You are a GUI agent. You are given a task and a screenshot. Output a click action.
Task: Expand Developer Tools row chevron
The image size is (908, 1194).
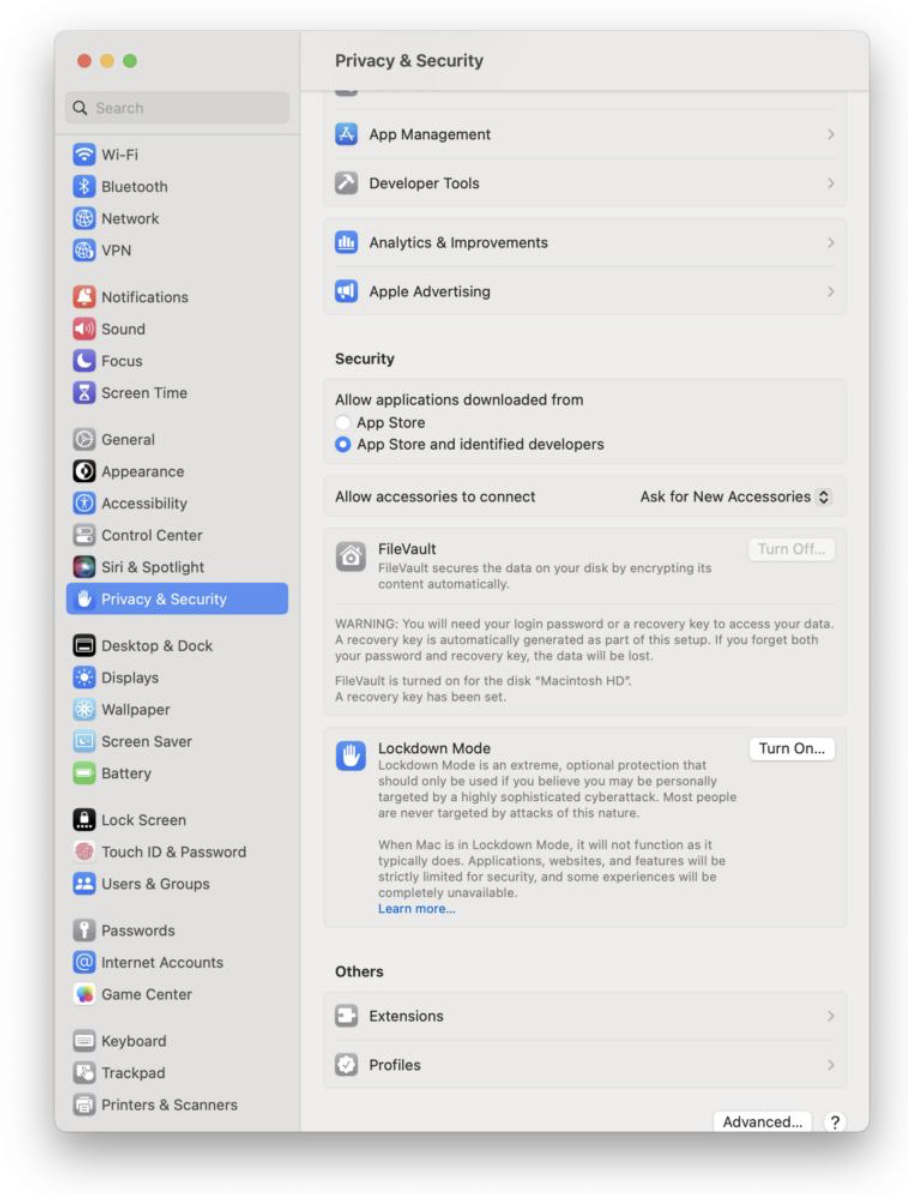pos(830,184)
